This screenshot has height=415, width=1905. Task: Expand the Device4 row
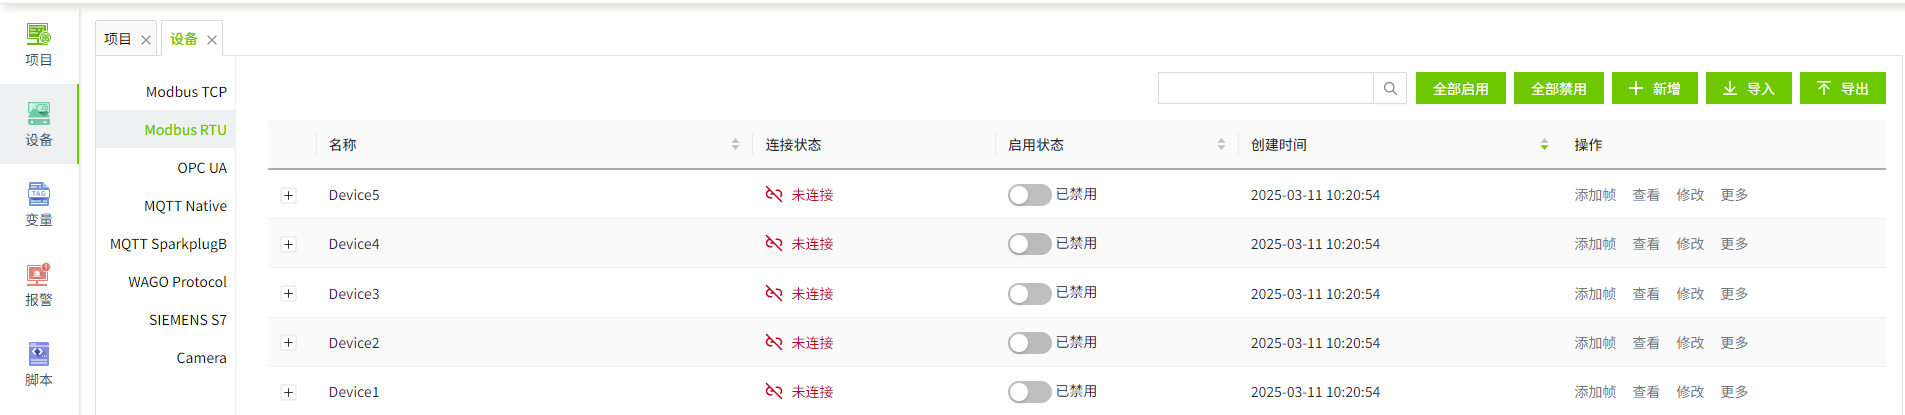289,244
